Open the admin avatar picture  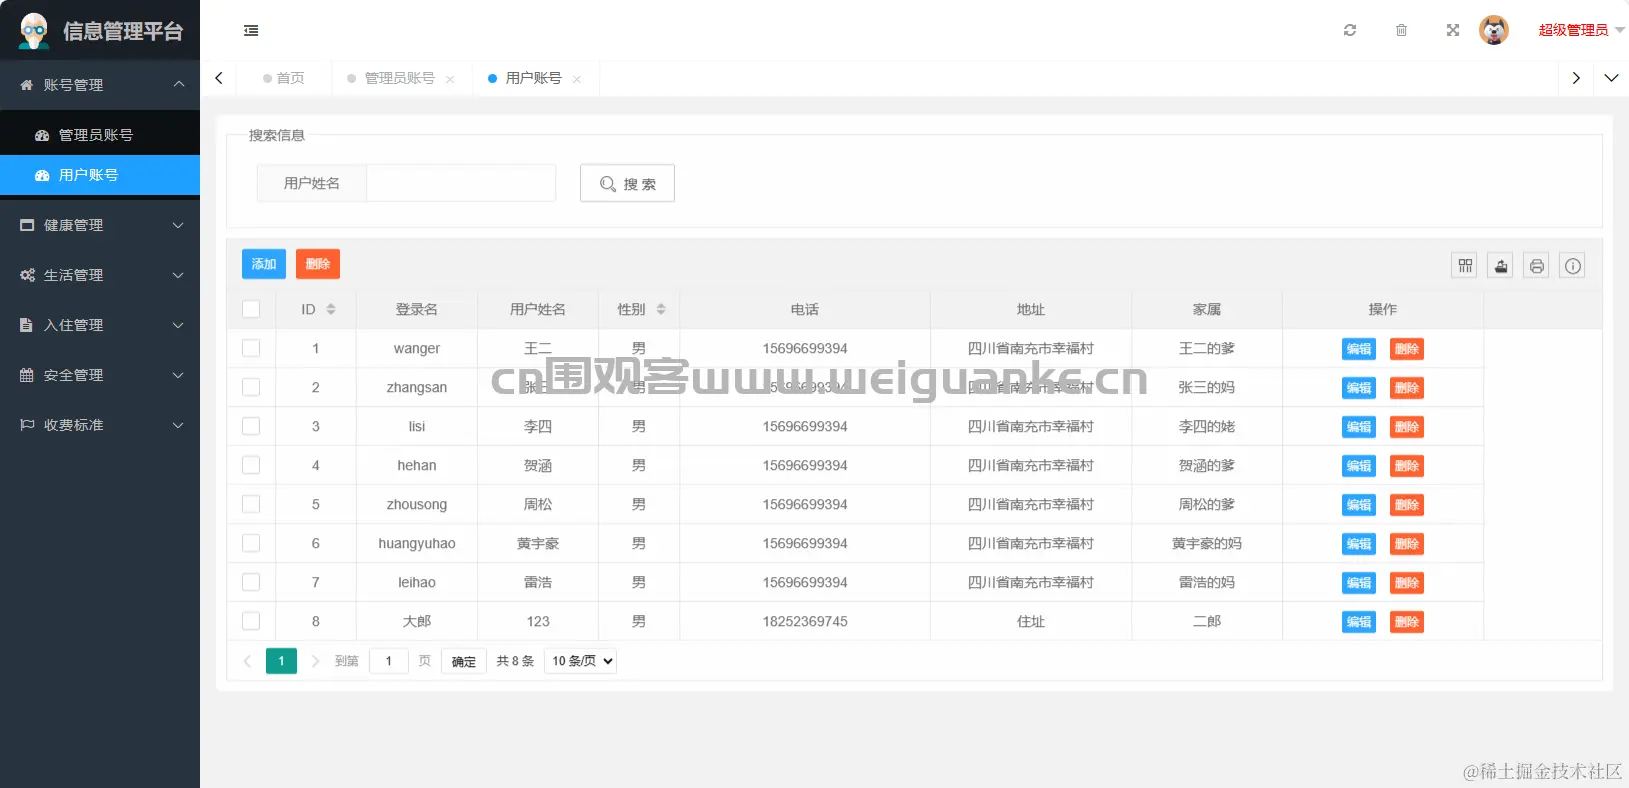pos(1494,30)
